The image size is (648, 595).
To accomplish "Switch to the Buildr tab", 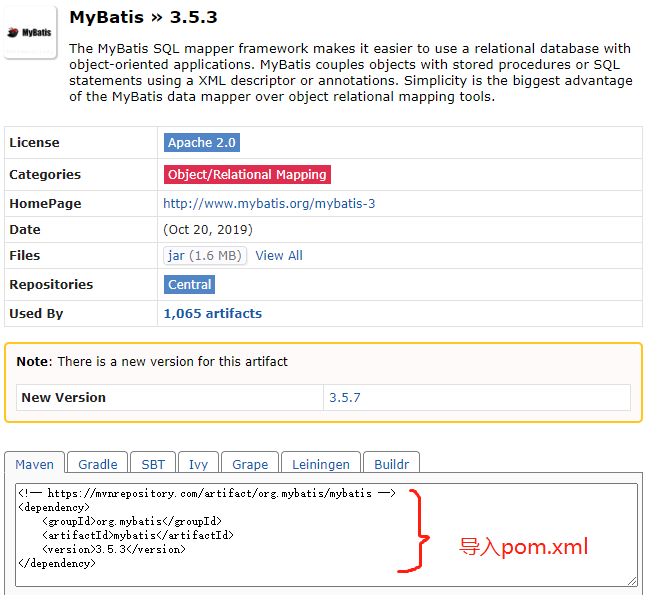I will point(391,463).
